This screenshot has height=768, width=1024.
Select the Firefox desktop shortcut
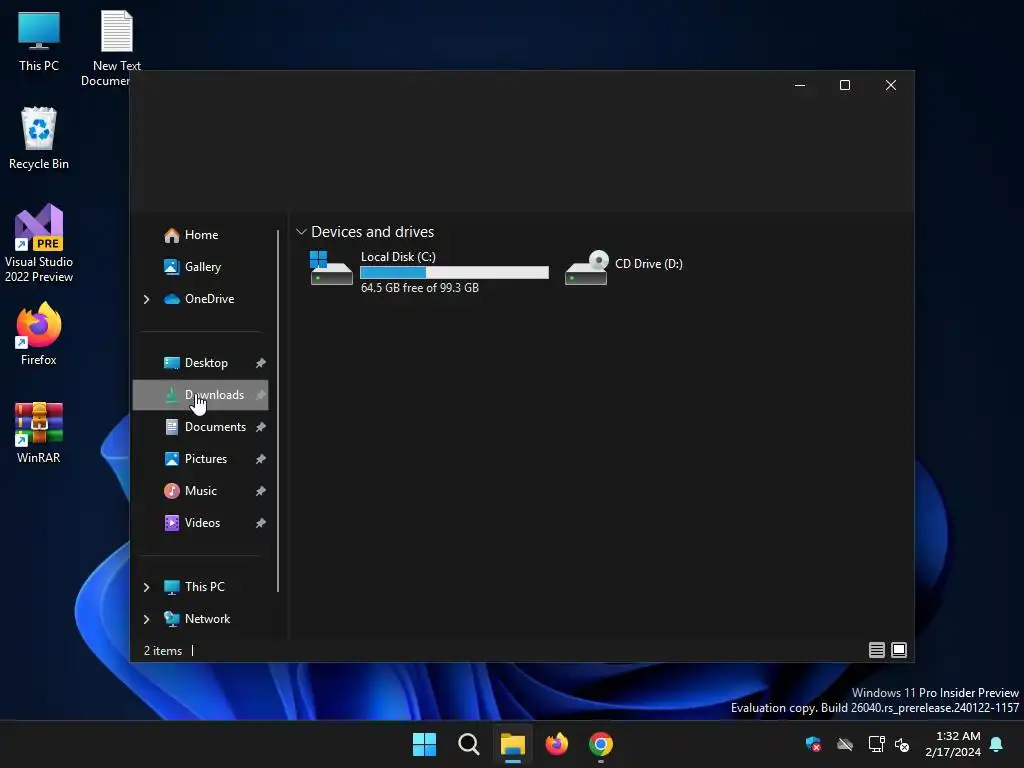[39, 334]
